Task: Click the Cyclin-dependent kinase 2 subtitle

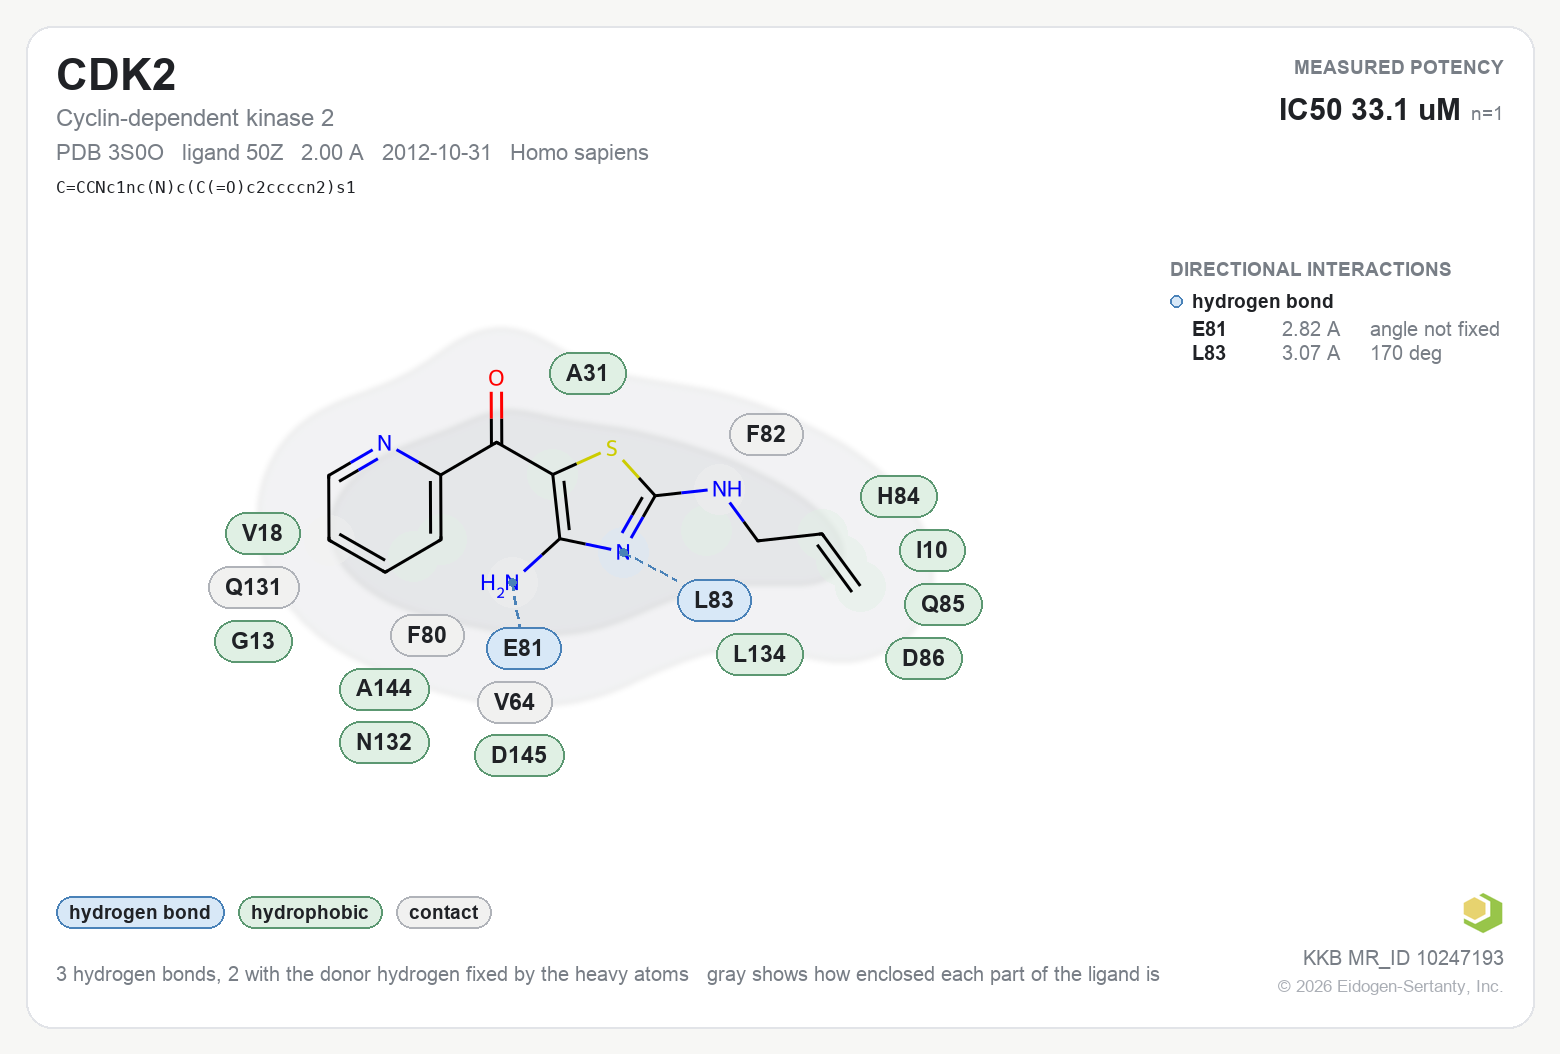Action: tap(195, 118)
